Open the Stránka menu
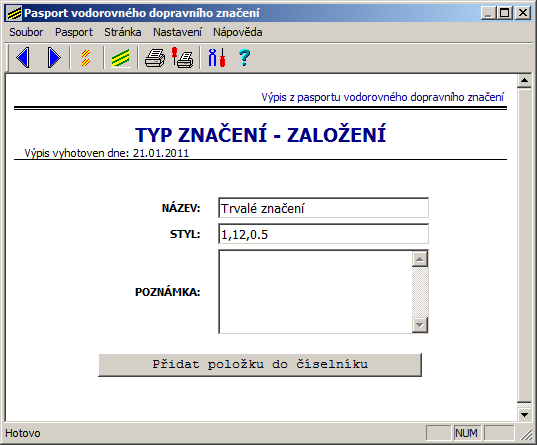The image size is (537, 445). tap(123, 32)
